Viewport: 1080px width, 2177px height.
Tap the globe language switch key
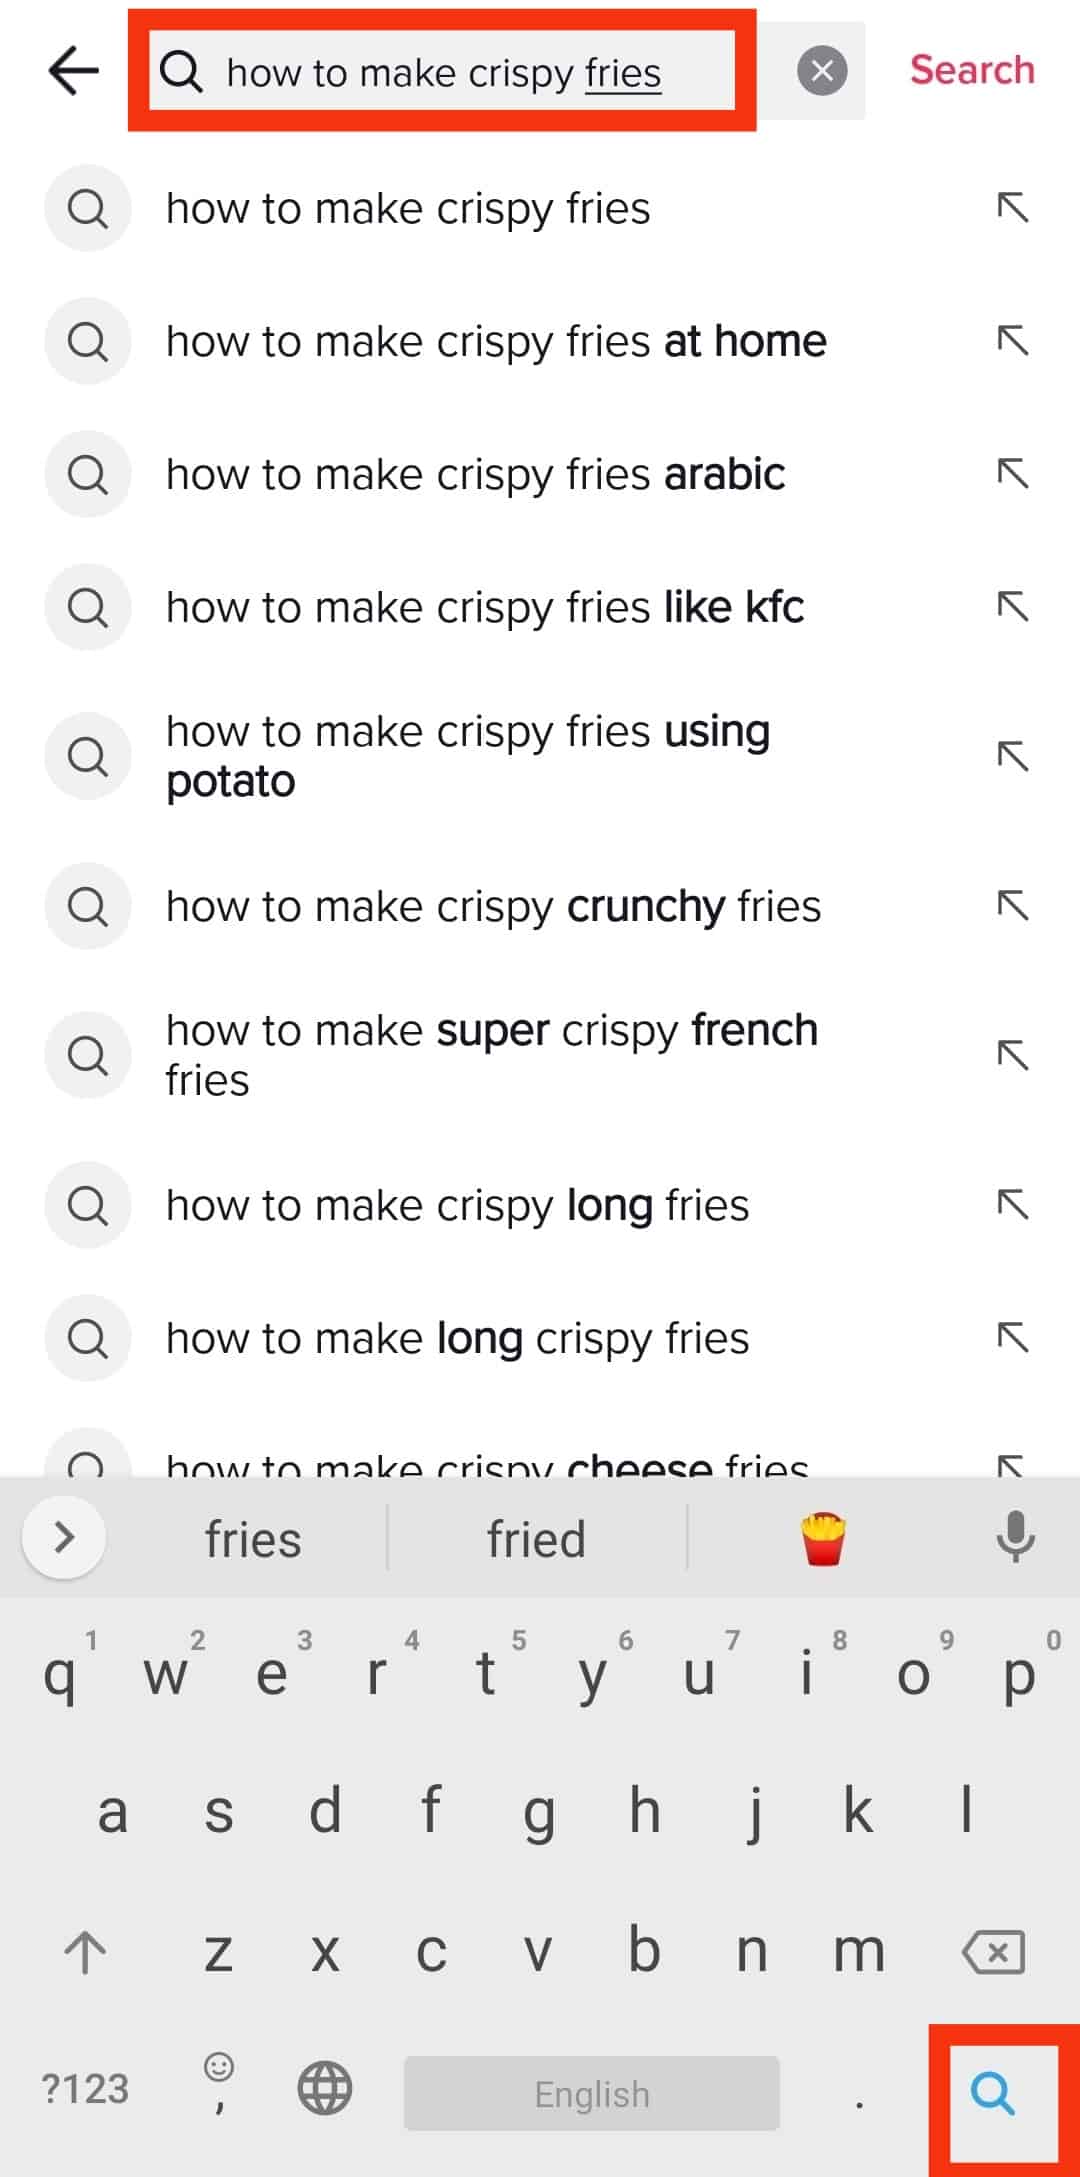325,2089
